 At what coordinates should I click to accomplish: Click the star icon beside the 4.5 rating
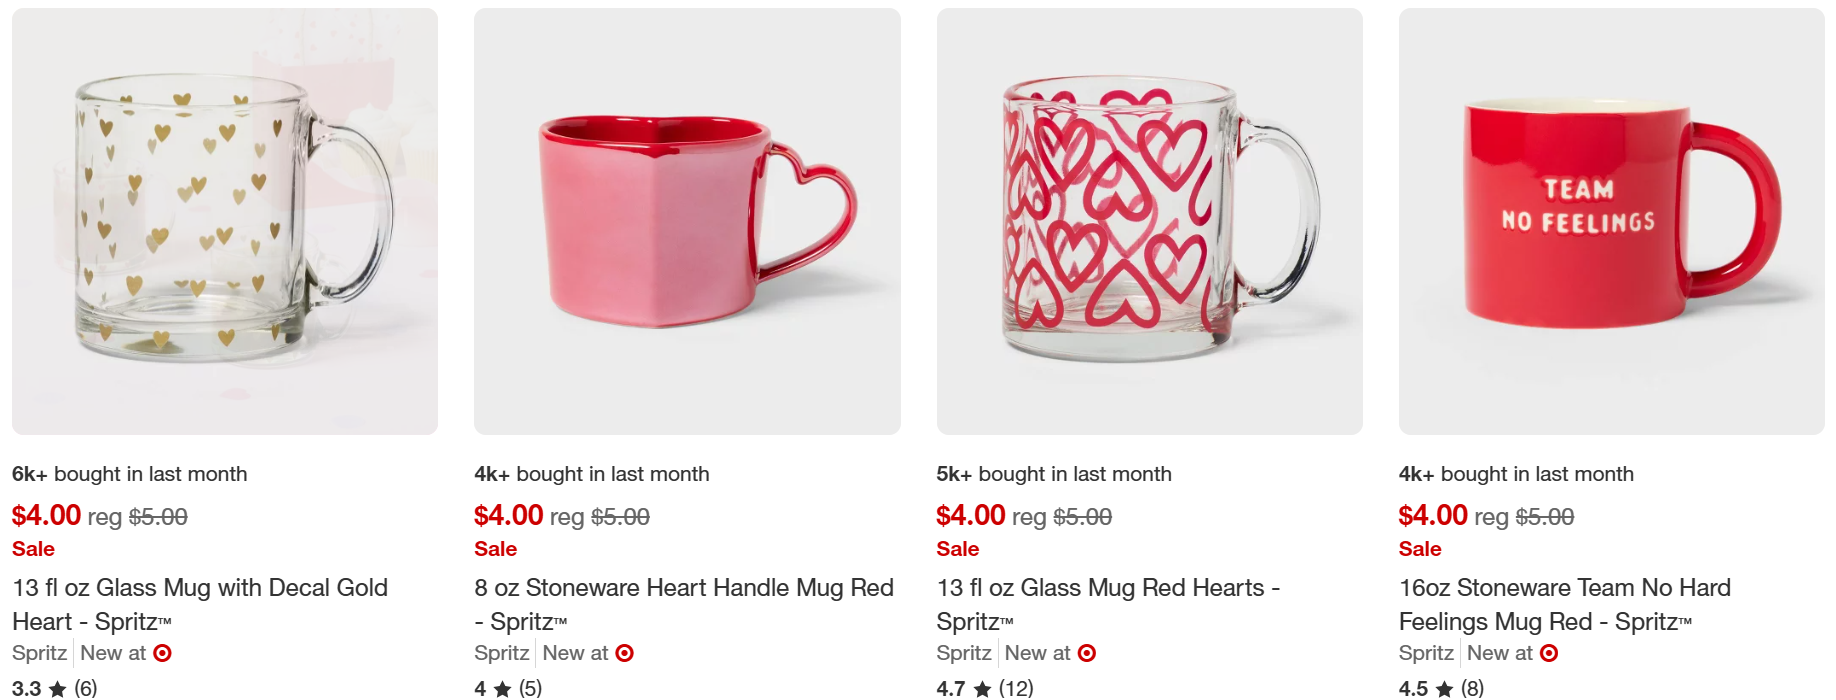[x=1444, y=689]
